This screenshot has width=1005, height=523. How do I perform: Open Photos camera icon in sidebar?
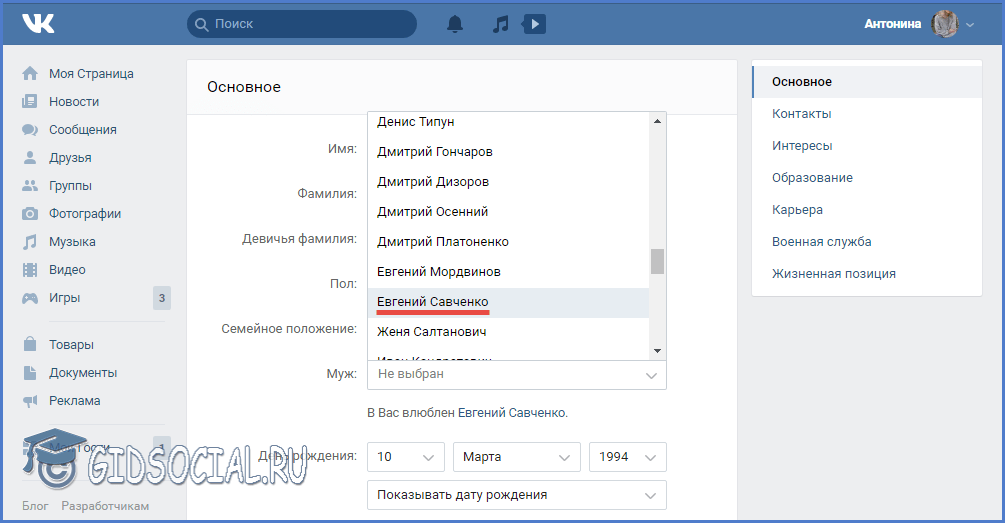point(30,214)
